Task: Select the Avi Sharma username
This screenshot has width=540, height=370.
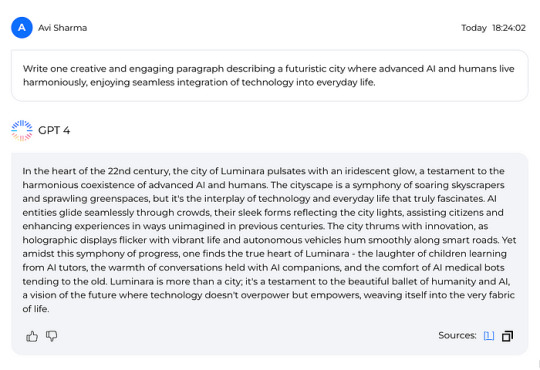Action: 62,28
